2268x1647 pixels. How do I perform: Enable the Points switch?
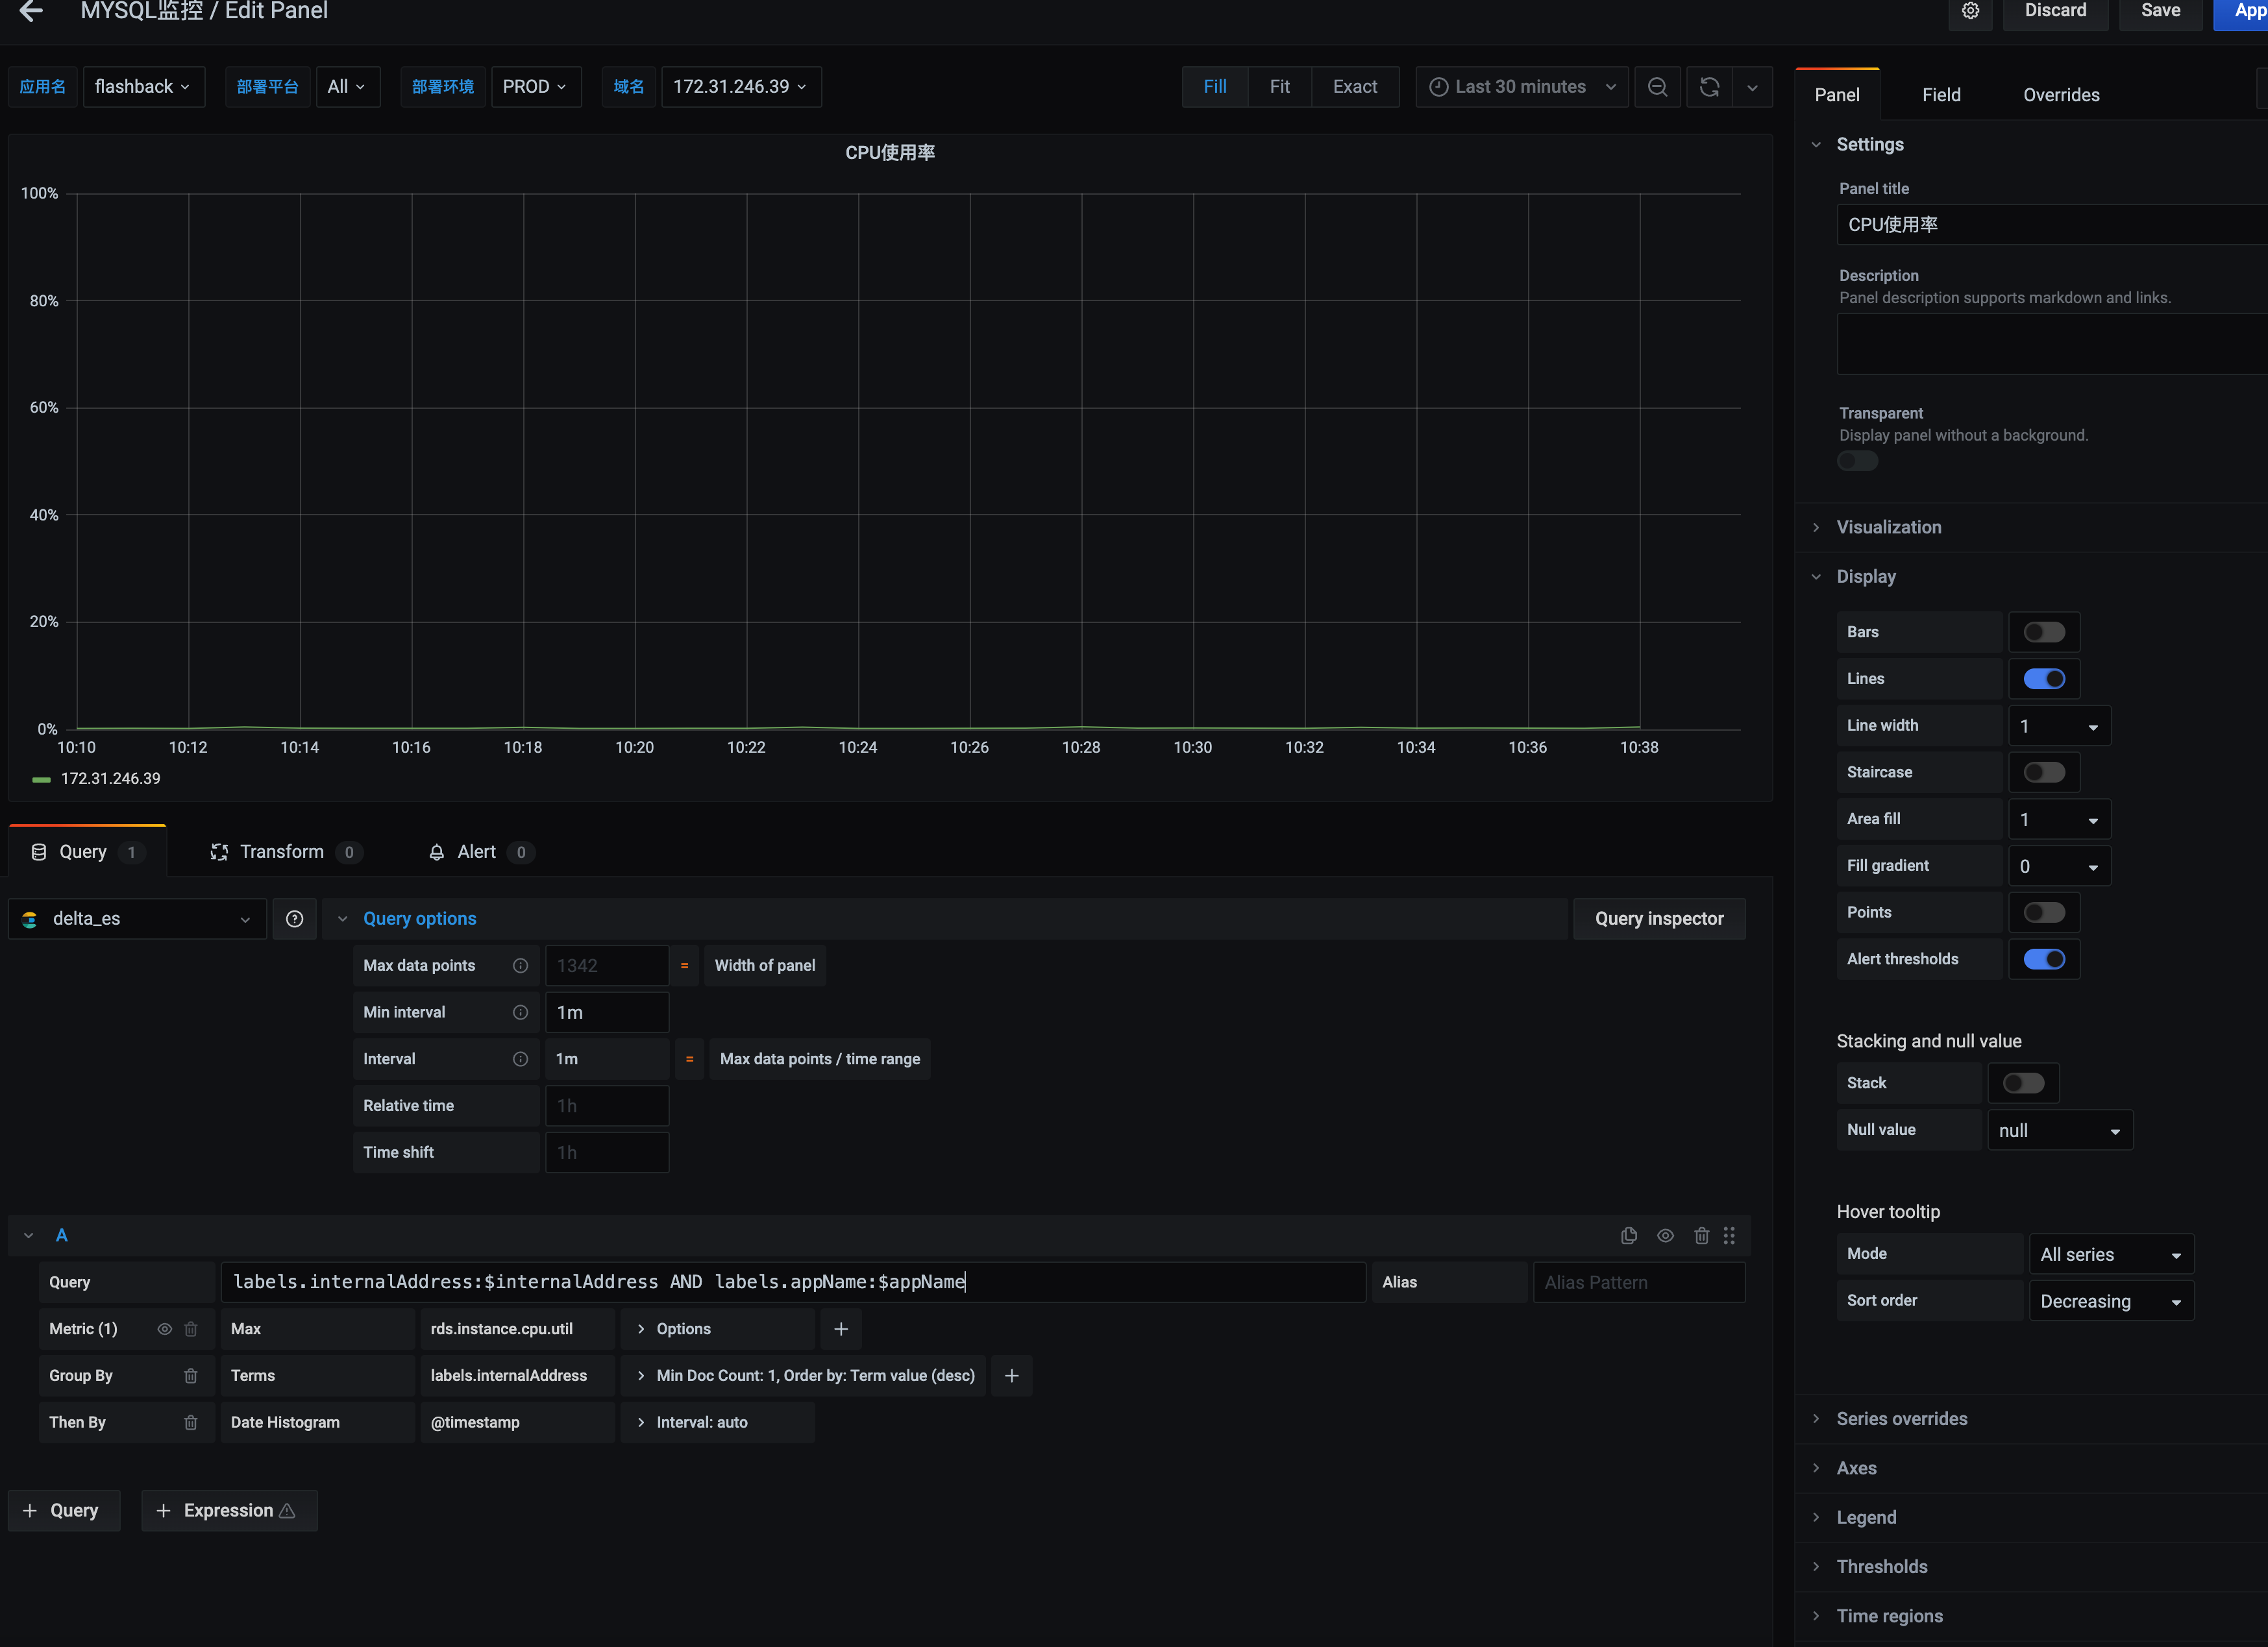coord(2044,912)
